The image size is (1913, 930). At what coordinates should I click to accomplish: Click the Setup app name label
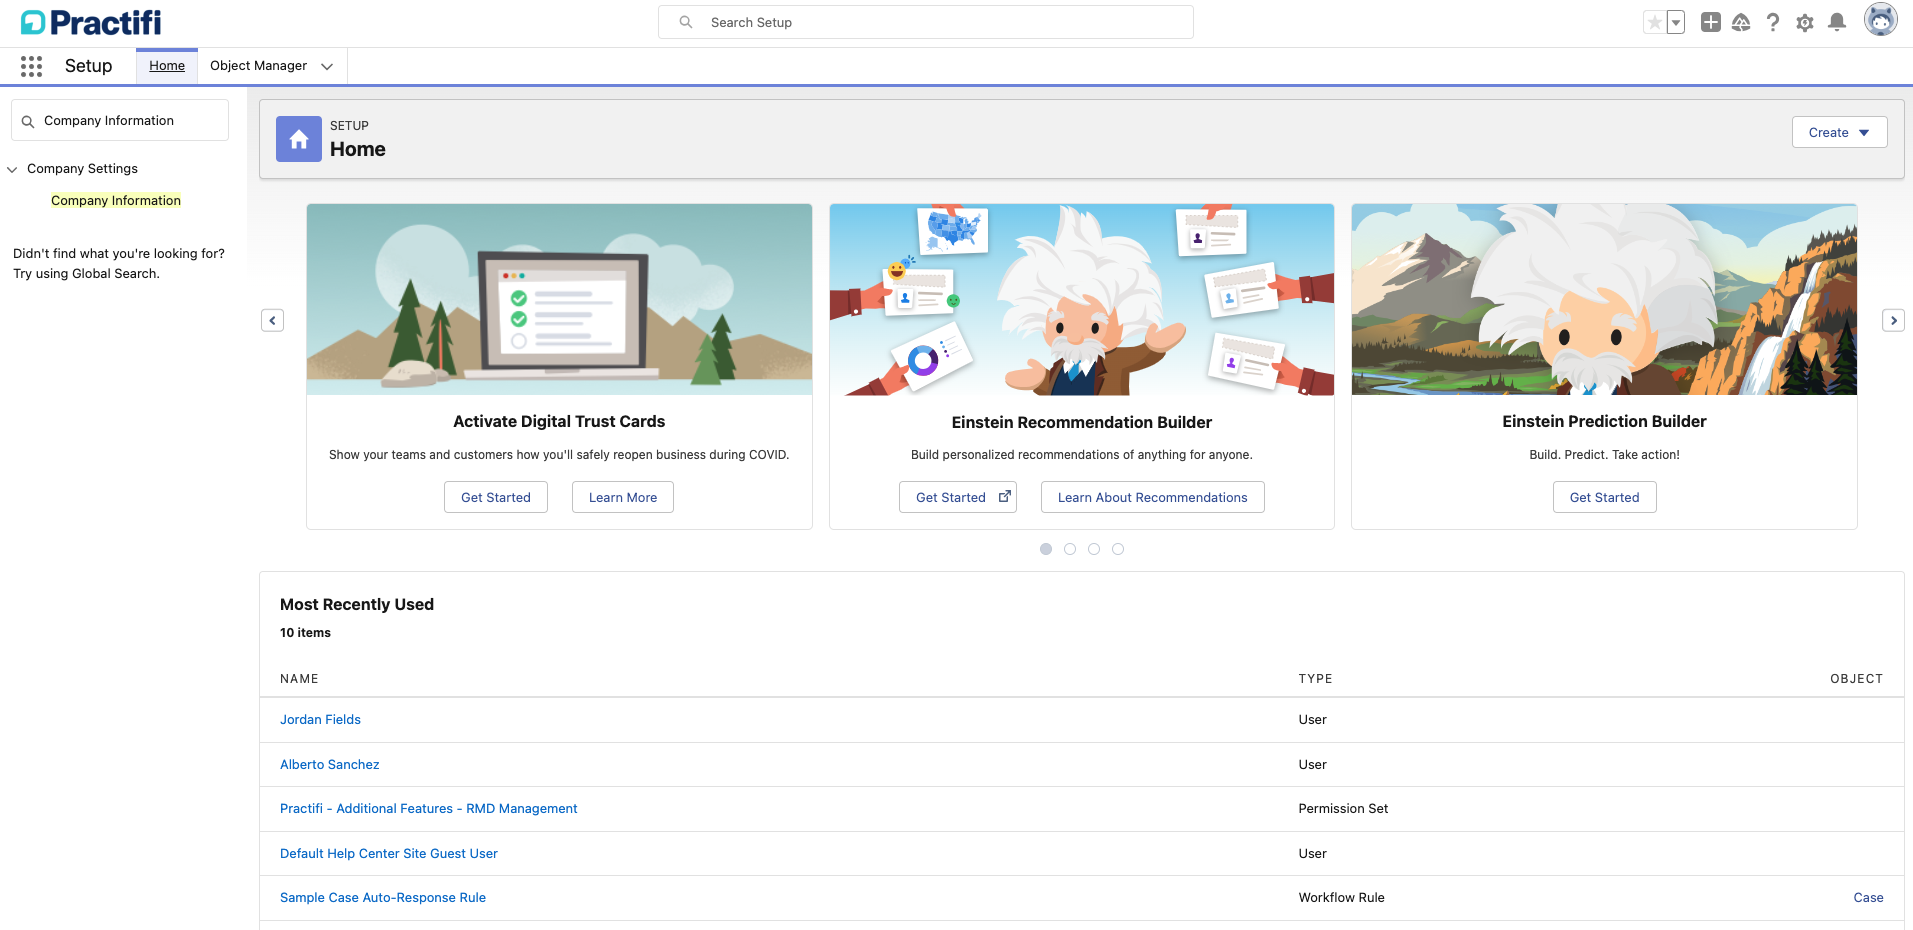(88, 66)
